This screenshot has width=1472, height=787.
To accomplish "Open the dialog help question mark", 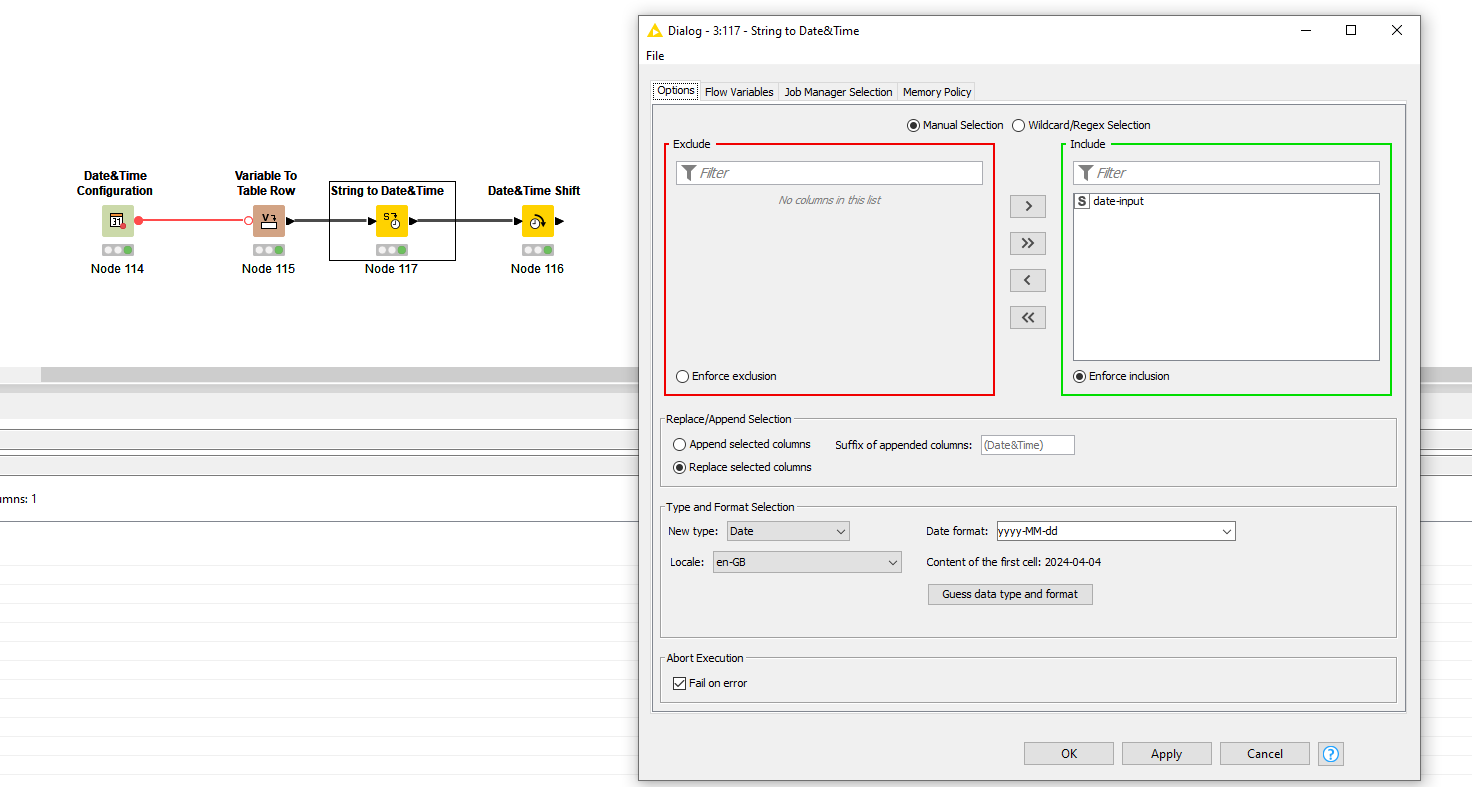I will 1330,753.
